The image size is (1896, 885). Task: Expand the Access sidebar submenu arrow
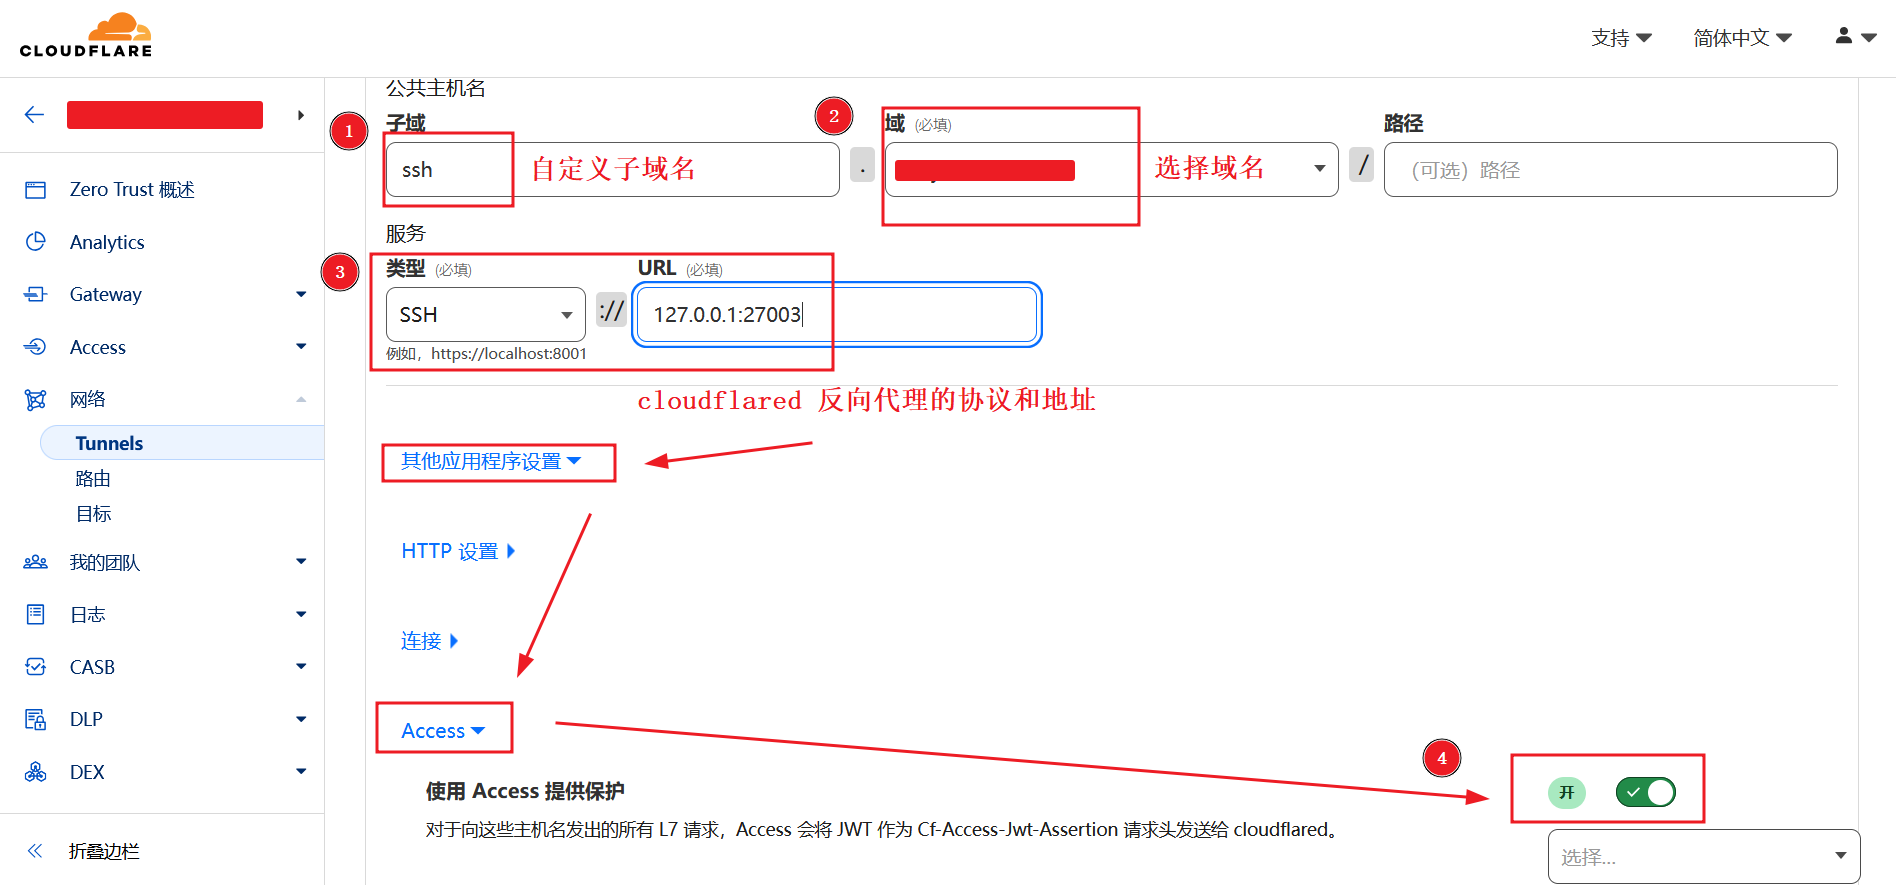point(301,347)
